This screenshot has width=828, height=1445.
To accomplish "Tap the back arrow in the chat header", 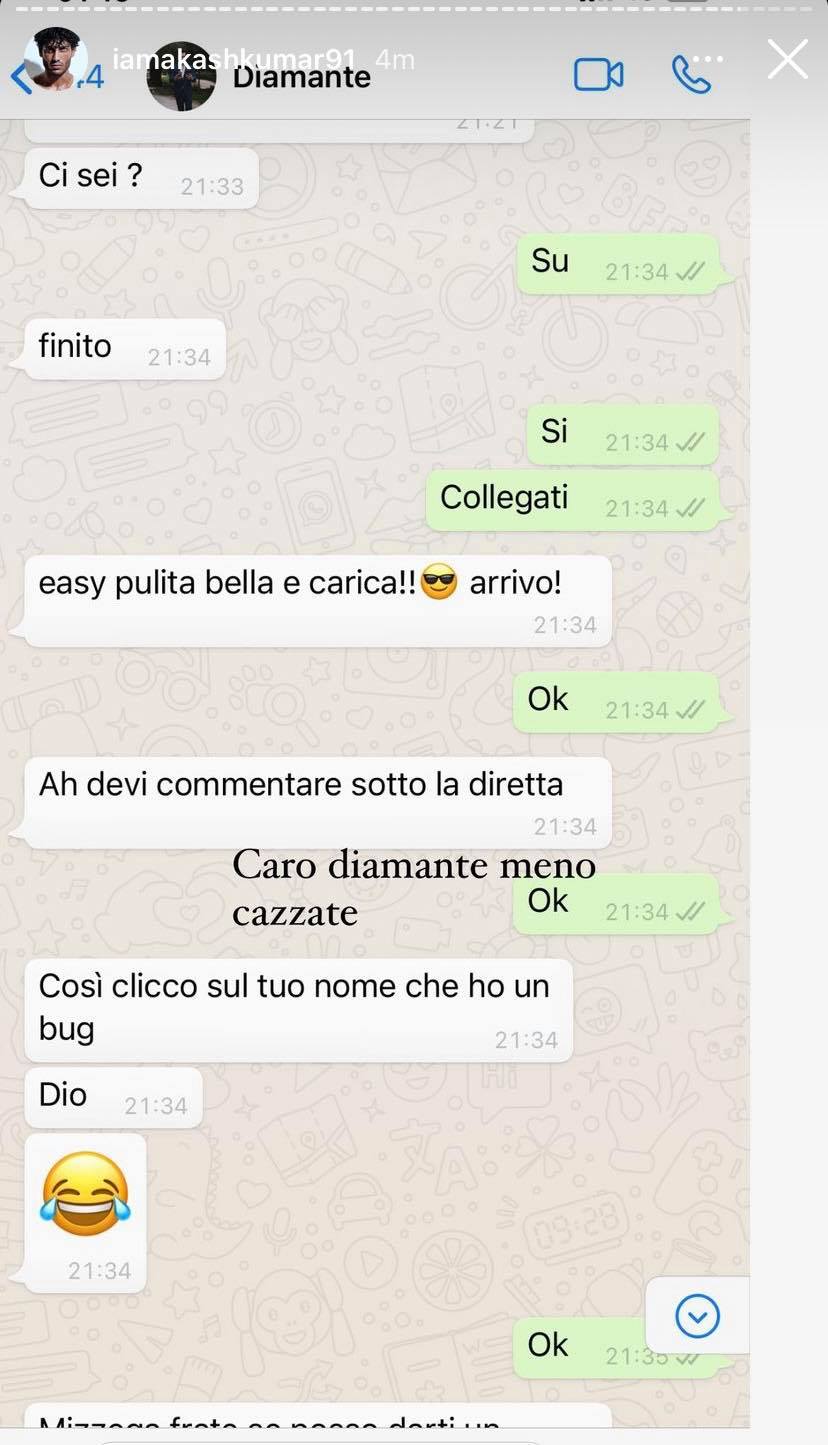I will pos(21,78).
